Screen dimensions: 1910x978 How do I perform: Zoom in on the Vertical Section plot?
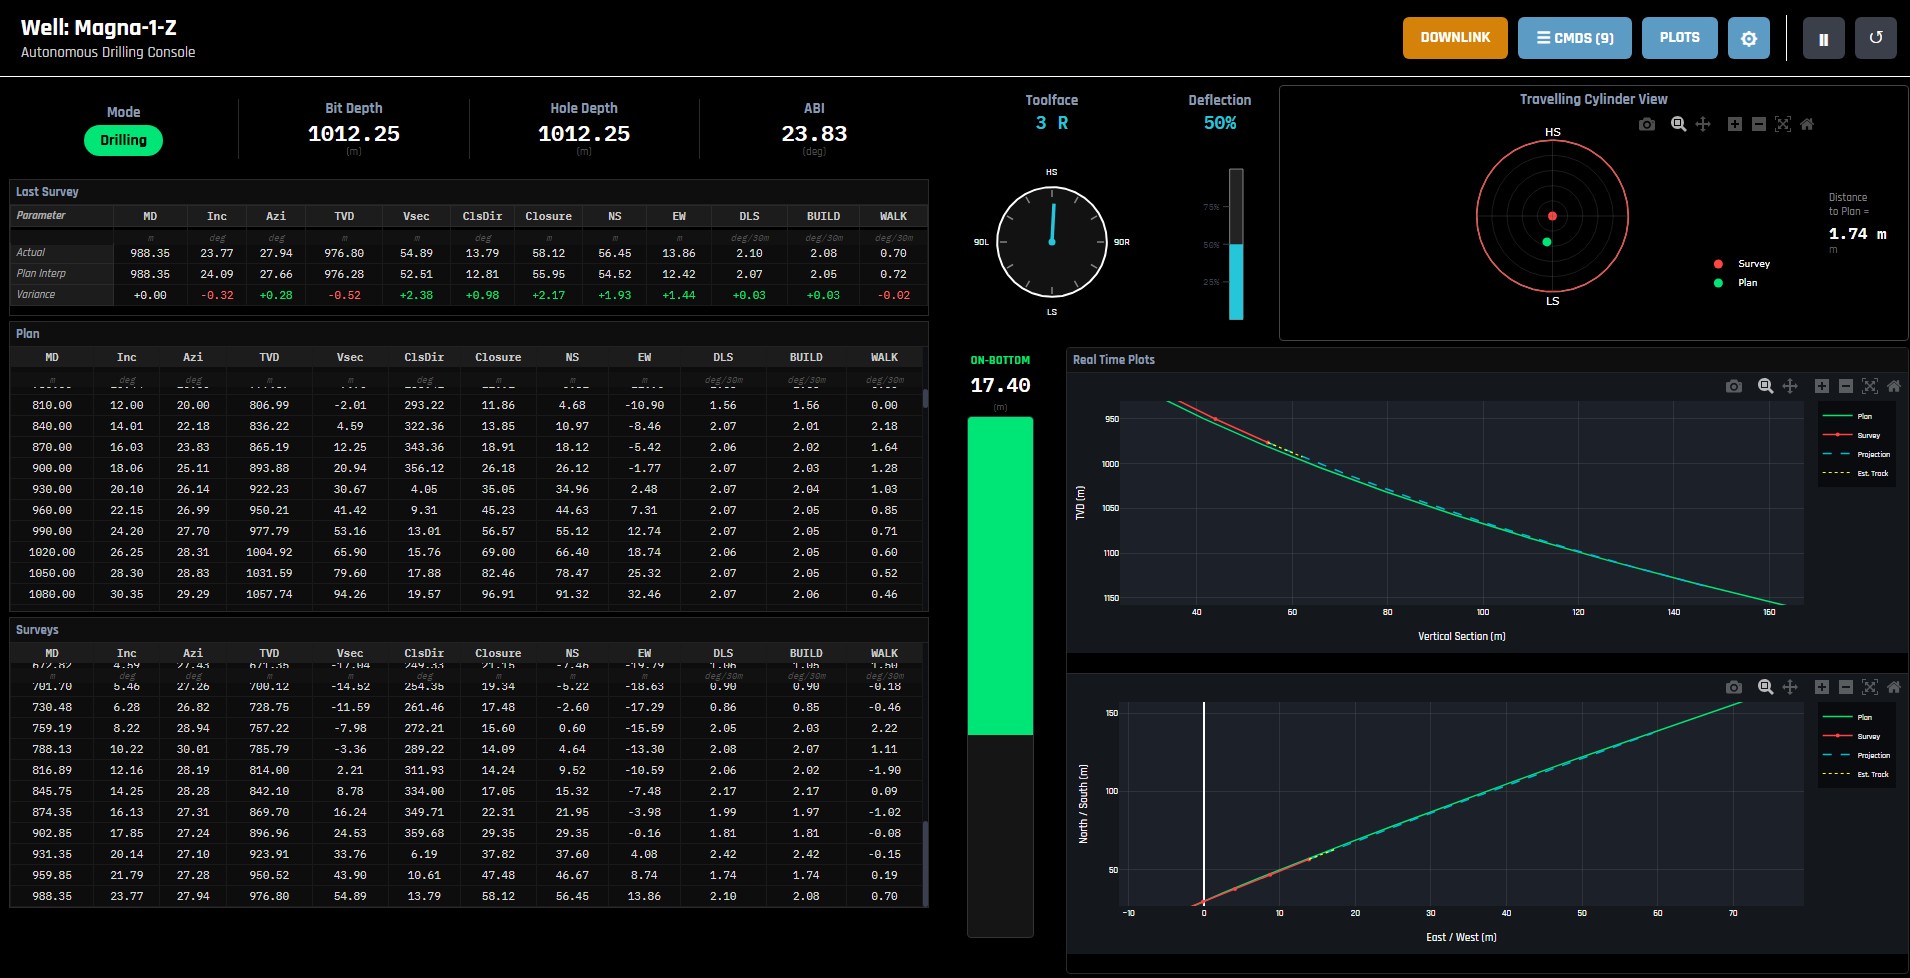tap(1822, 386)
